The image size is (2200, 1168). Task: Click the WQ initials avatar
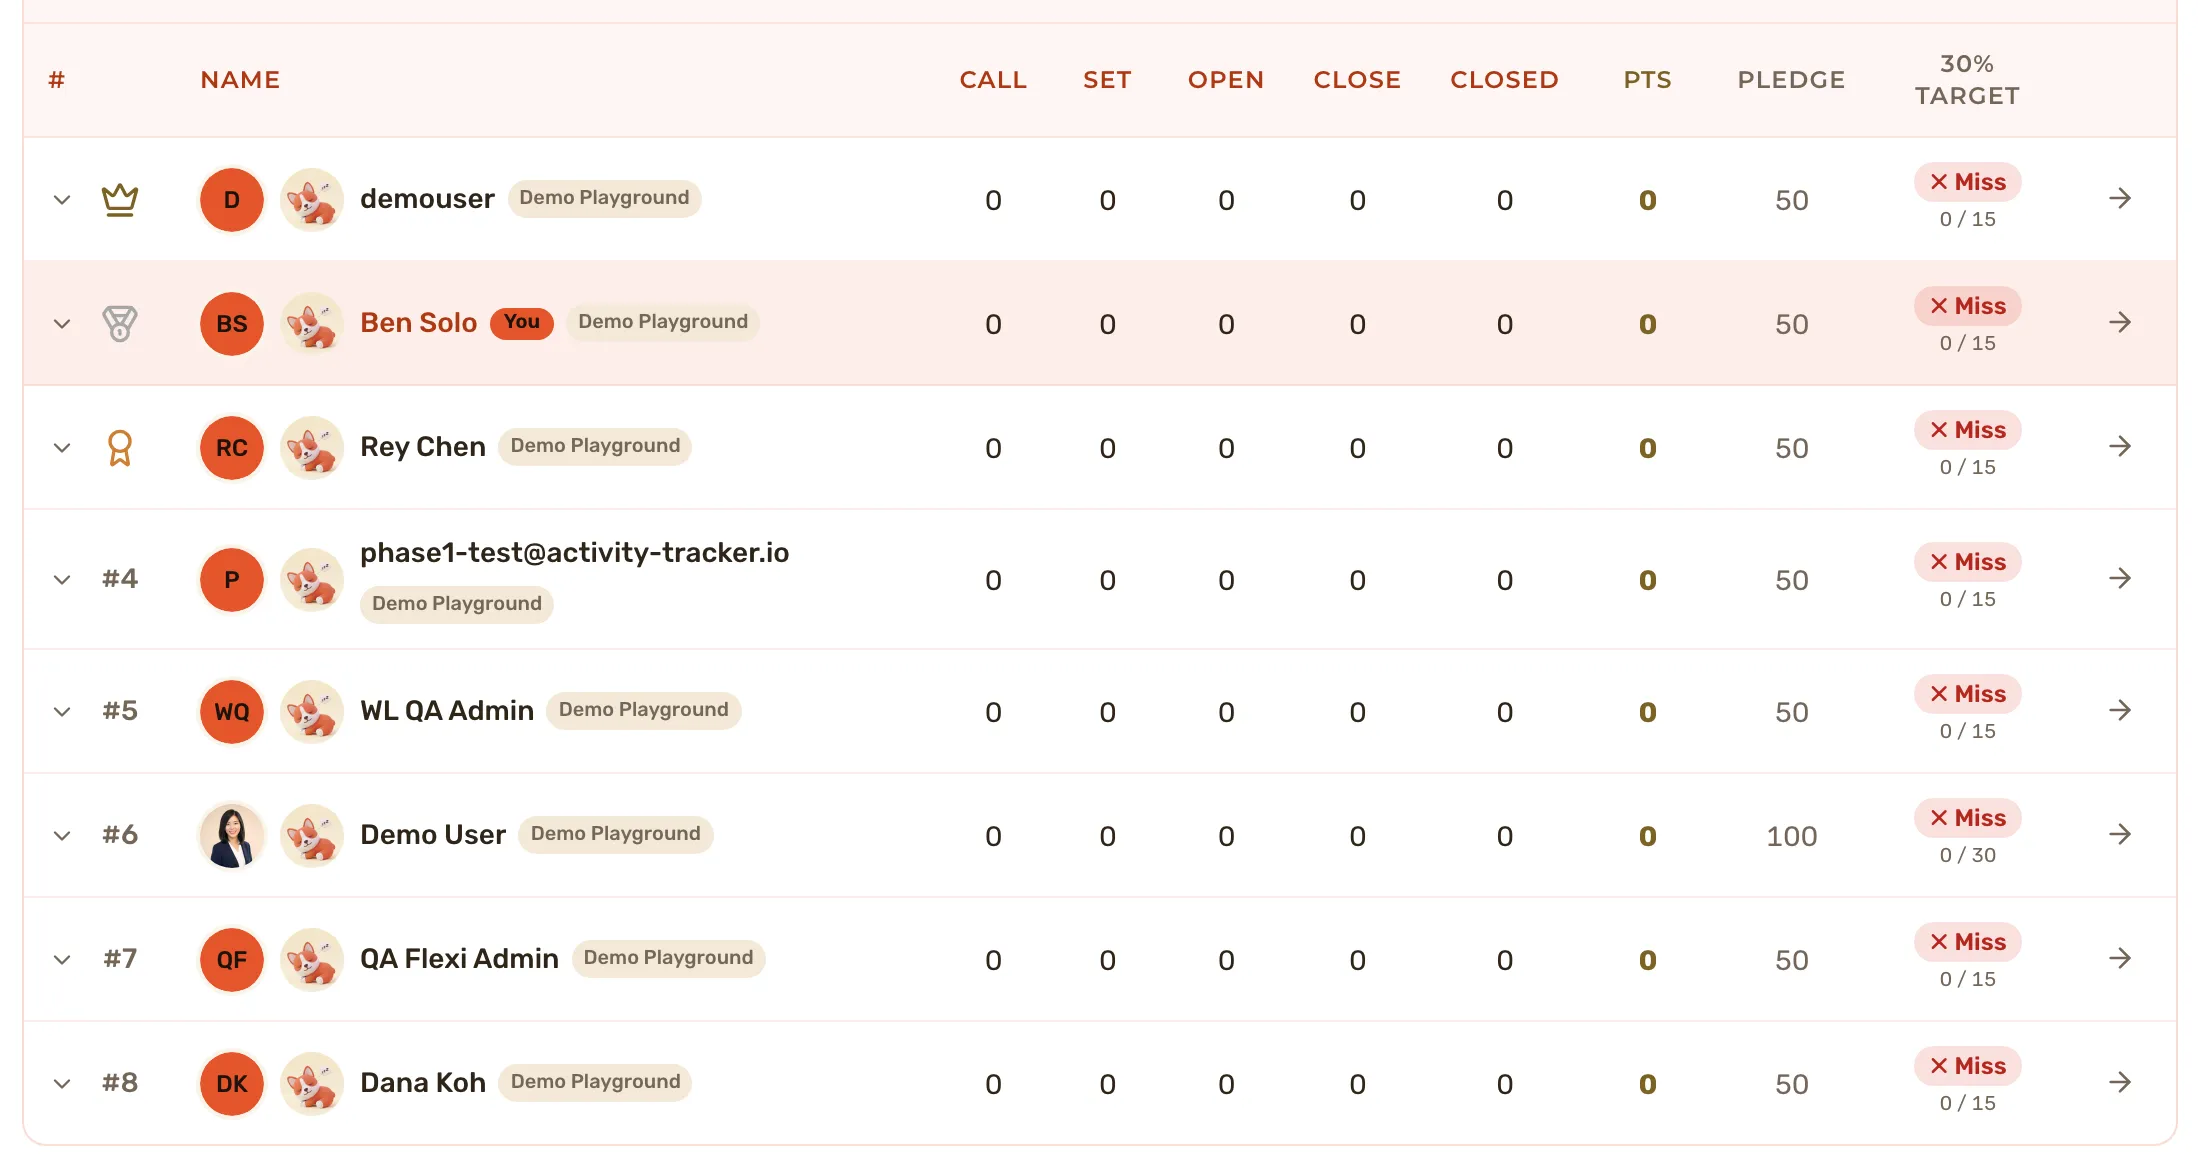coord(232,712)
